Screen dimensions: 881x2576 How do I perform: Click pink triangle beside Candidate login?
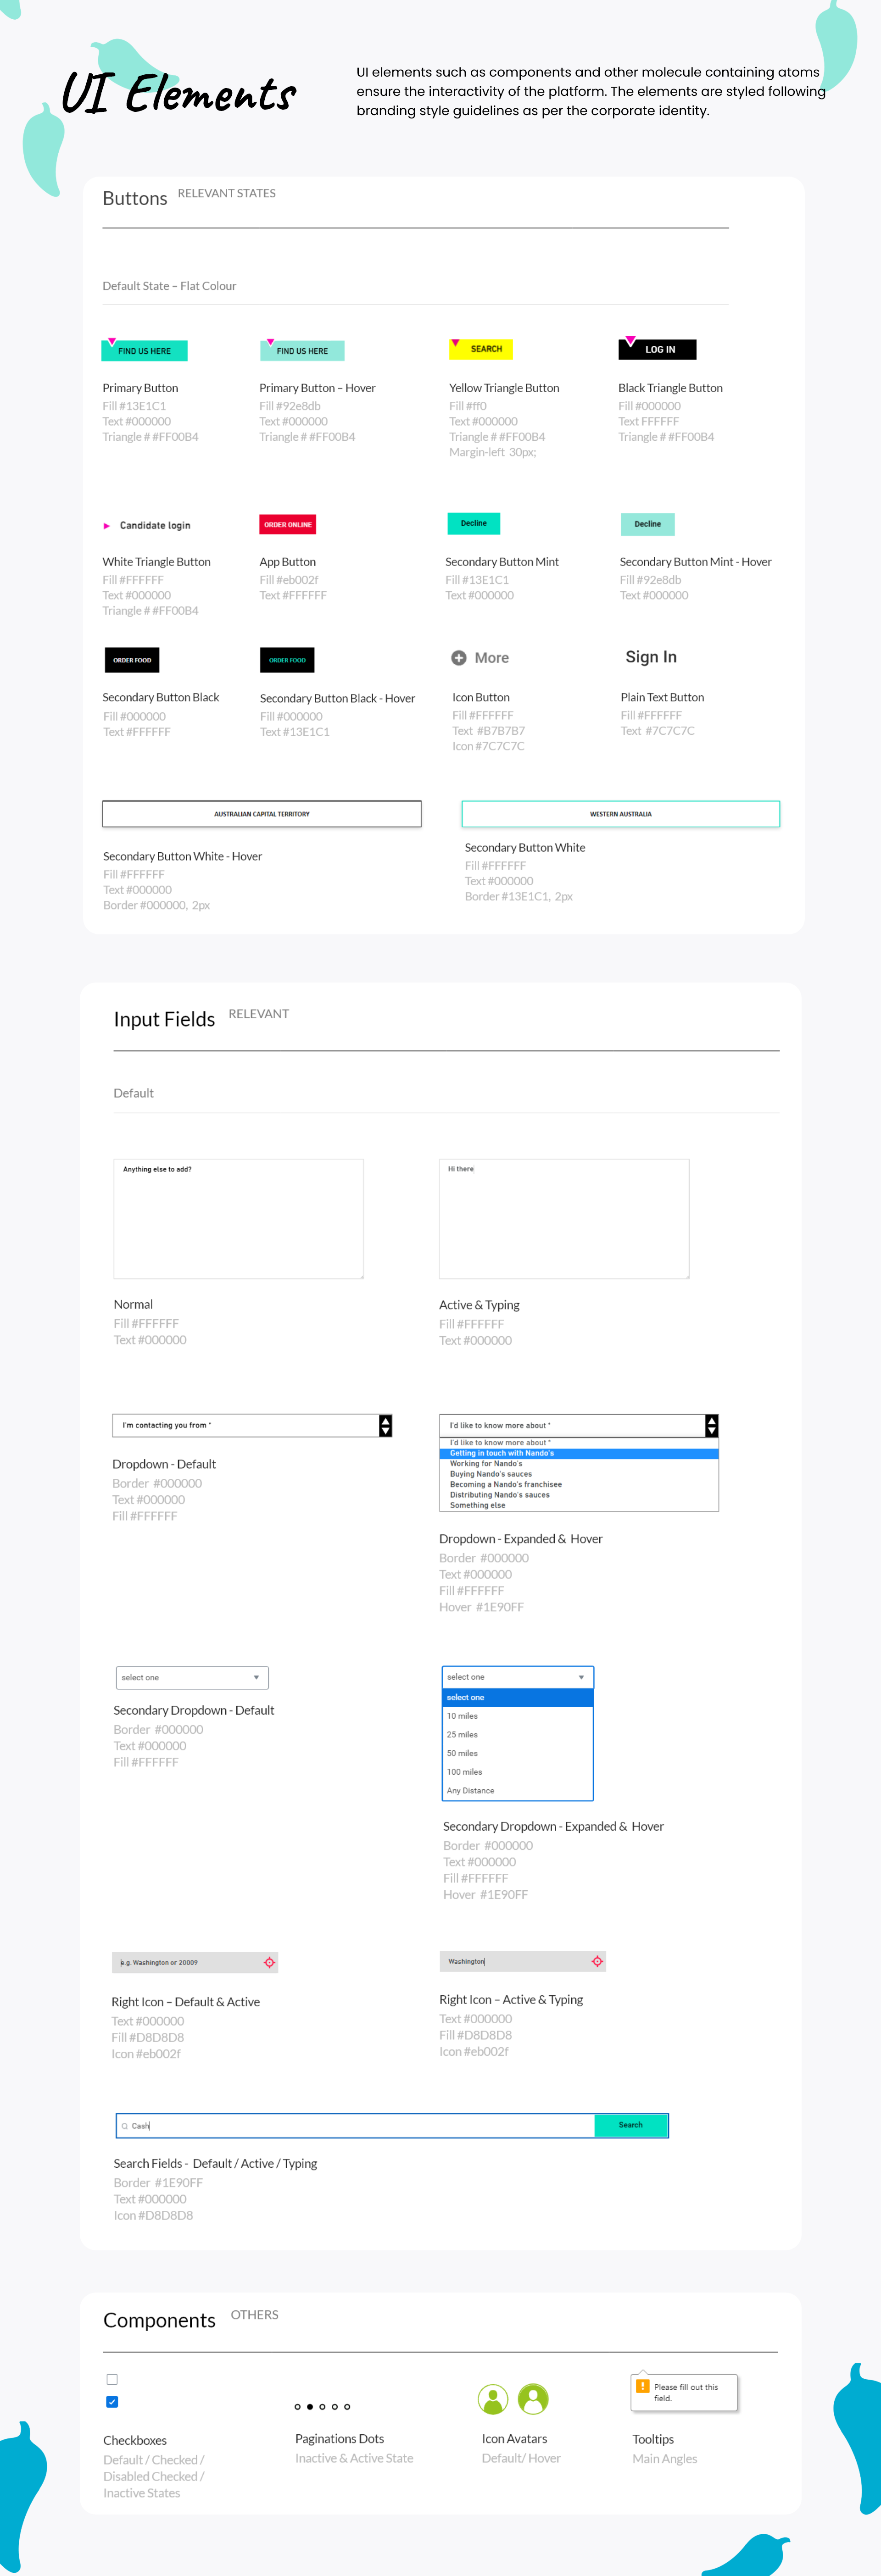tap(107, 526)
